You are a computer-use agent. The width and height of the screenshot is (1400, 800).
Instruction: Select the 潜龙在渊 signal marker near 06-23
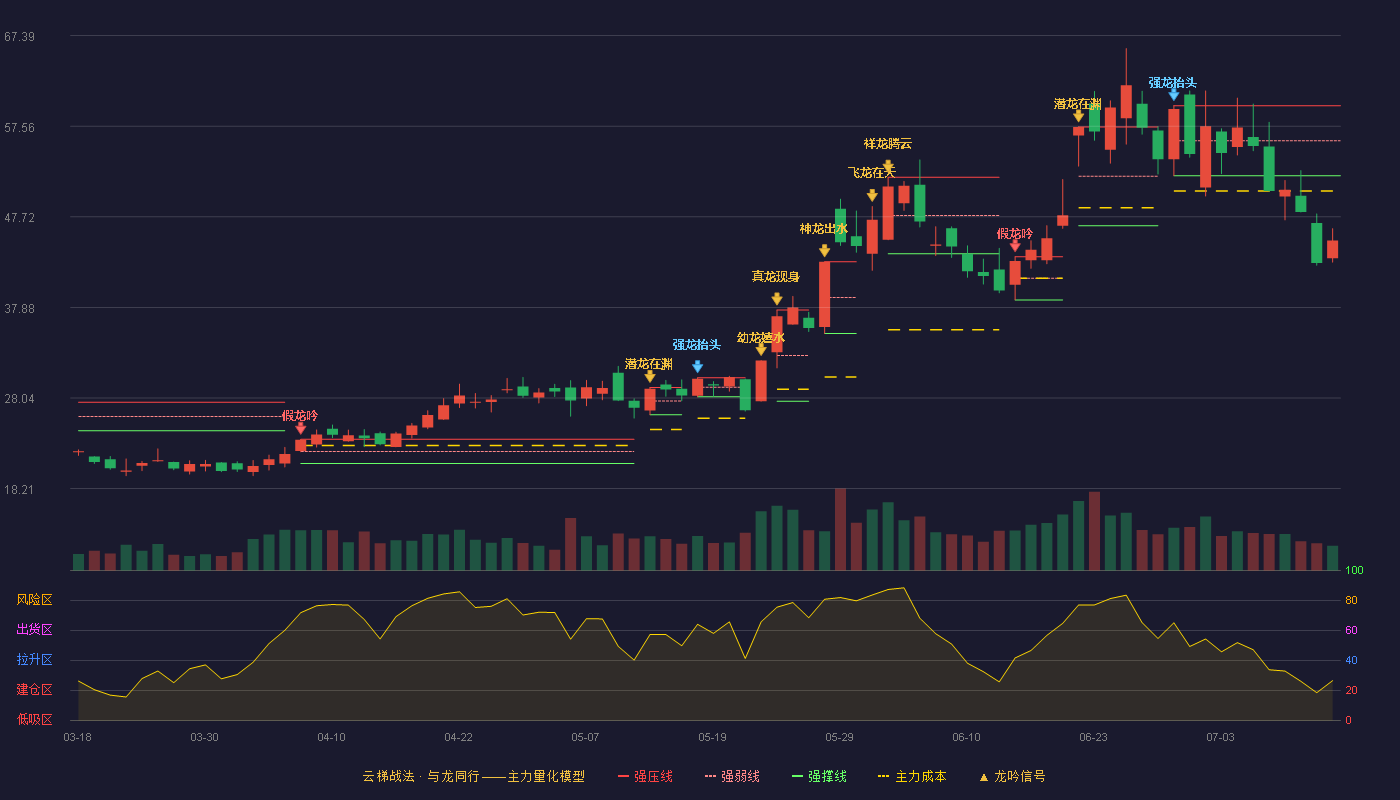coord(1078,116)
